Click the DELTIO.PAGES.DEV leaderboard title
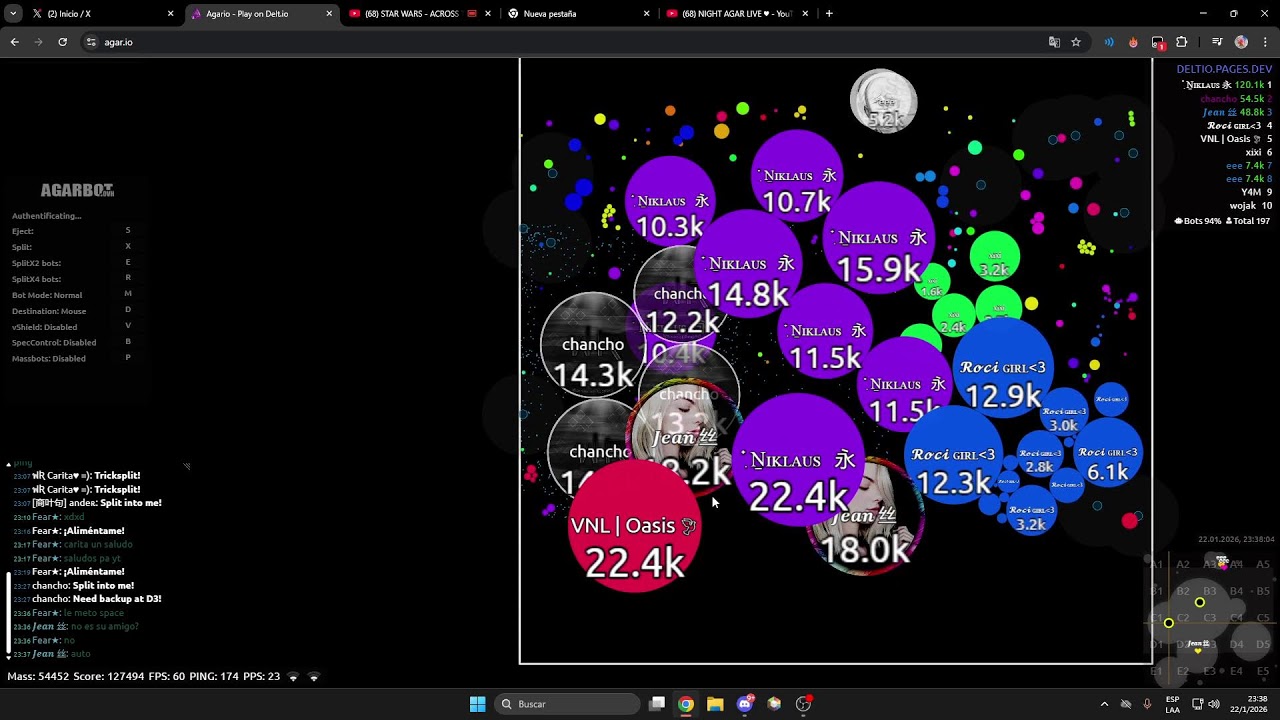This screenshot has height=720, width=1280. click(x=1224, y=70)
